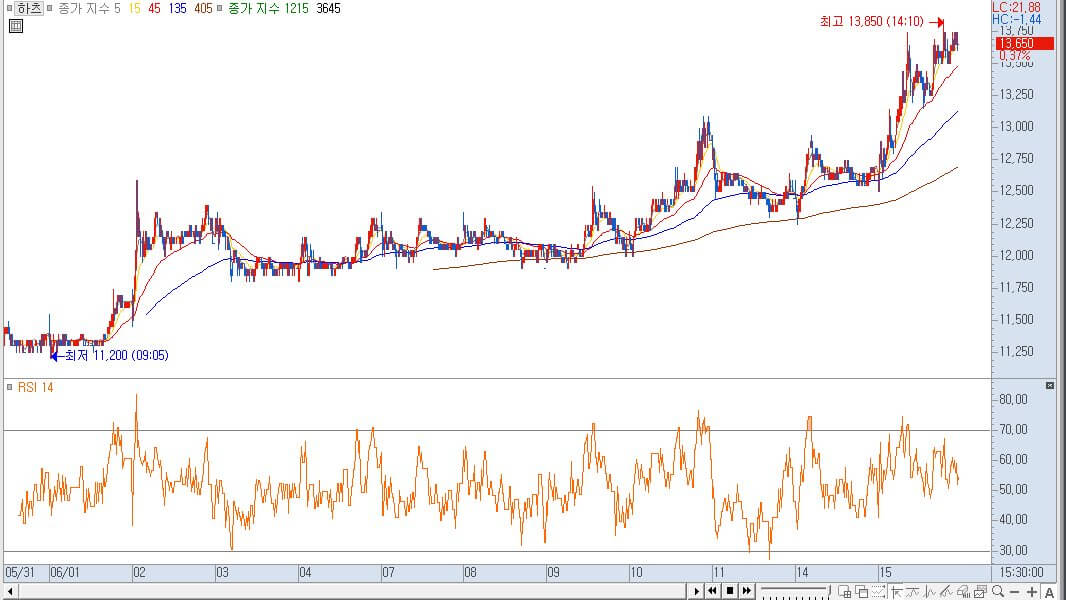The height and width of the screenshot is (600, 1066).
Task: Click the stop button in the bottom toolbar
Action: click(x=729, y=591)
